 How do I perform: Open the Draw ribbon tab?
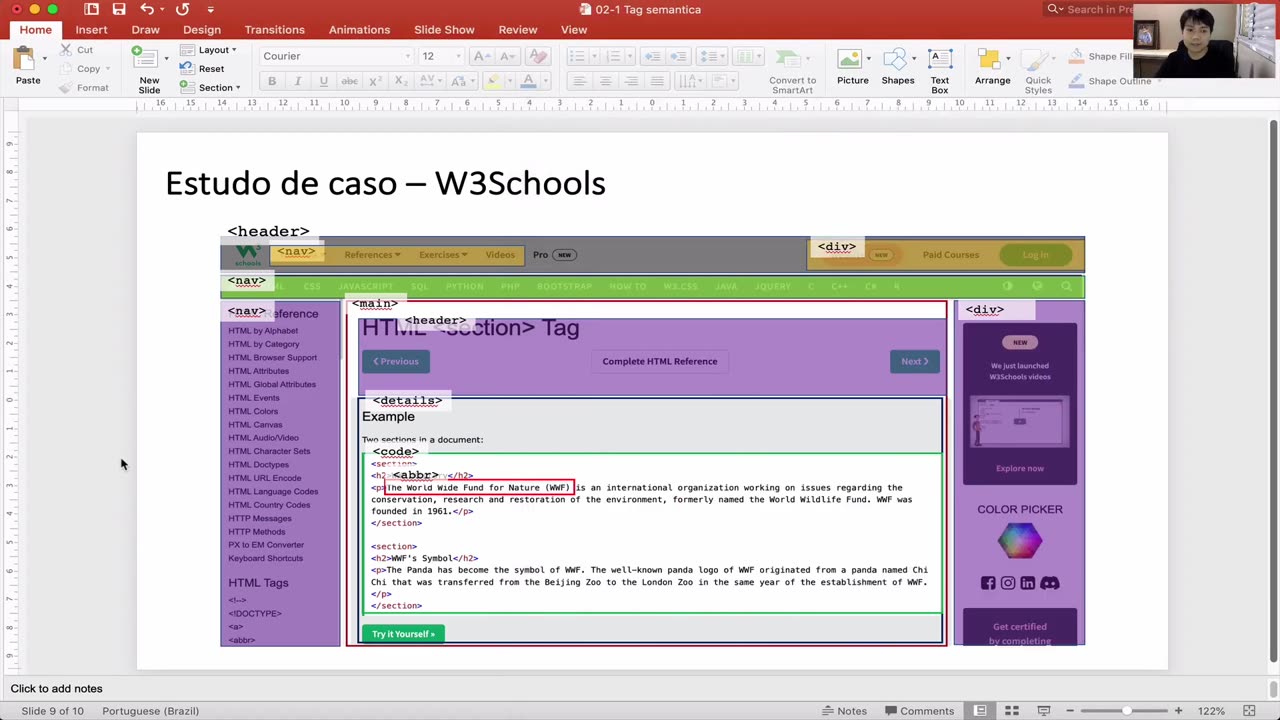click(x=145, y=30)
